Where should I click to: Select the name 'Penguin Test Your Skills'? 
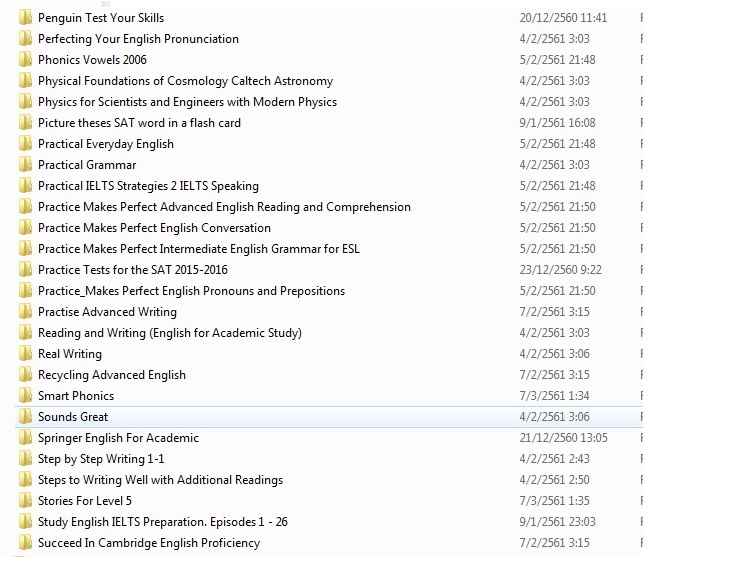coord(101,18)
